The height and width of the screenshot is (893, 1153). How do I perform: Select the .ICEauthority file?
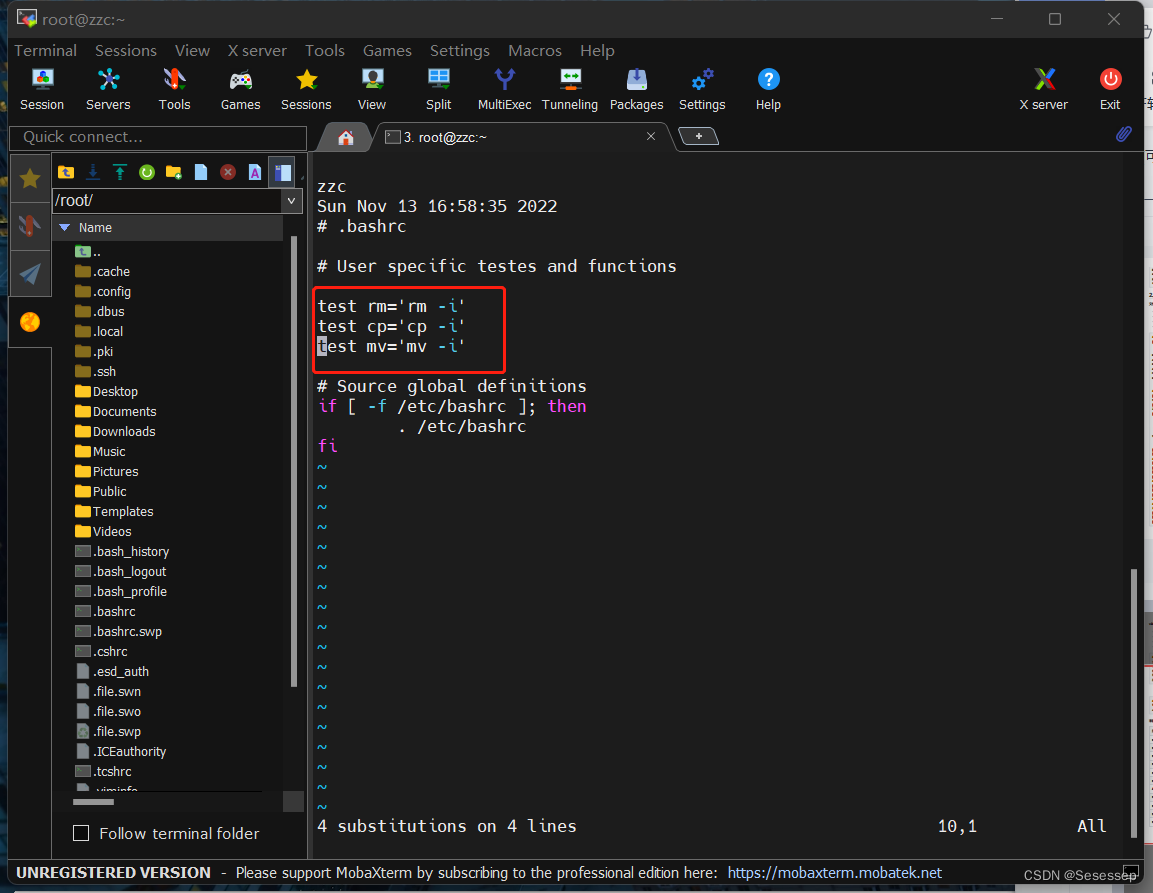coord(122,751)
